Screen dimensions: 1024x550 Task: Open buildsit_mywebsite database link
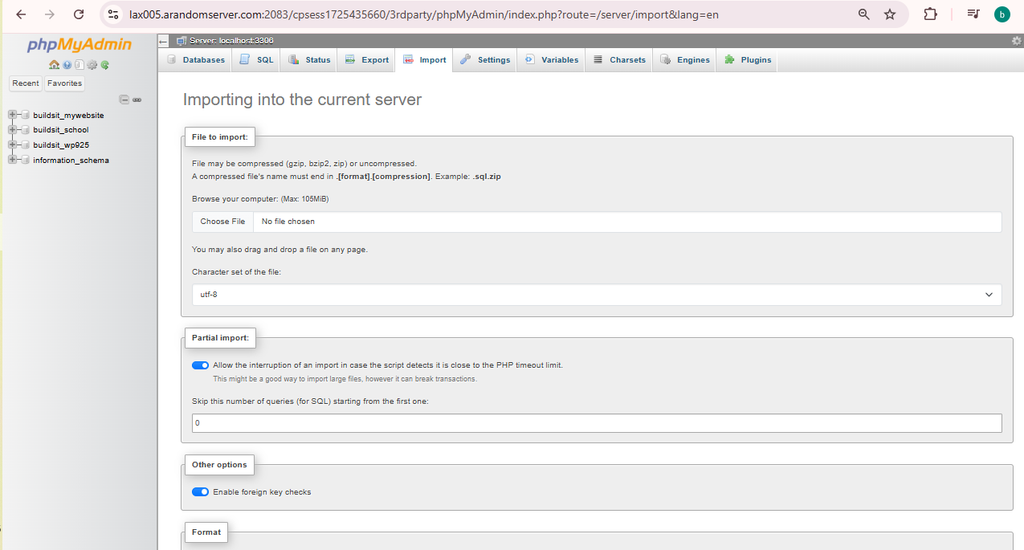pyautogui.click(x=69, y=116)
